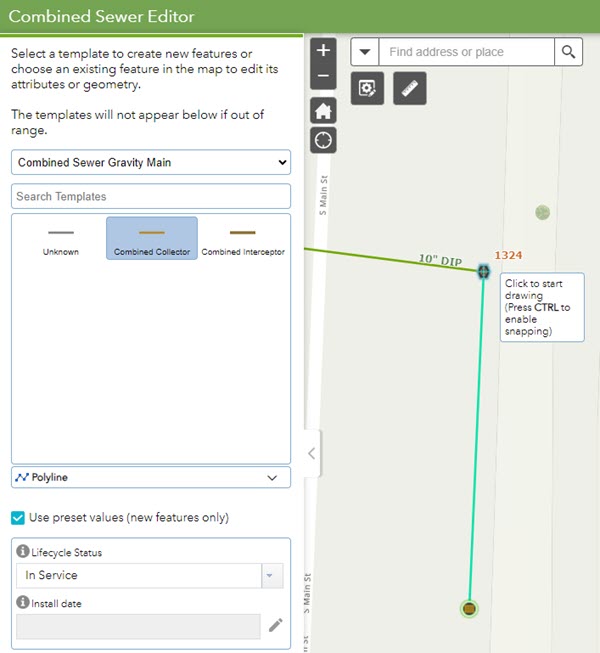Click the manhole node labeled 1324

(483, 272)
